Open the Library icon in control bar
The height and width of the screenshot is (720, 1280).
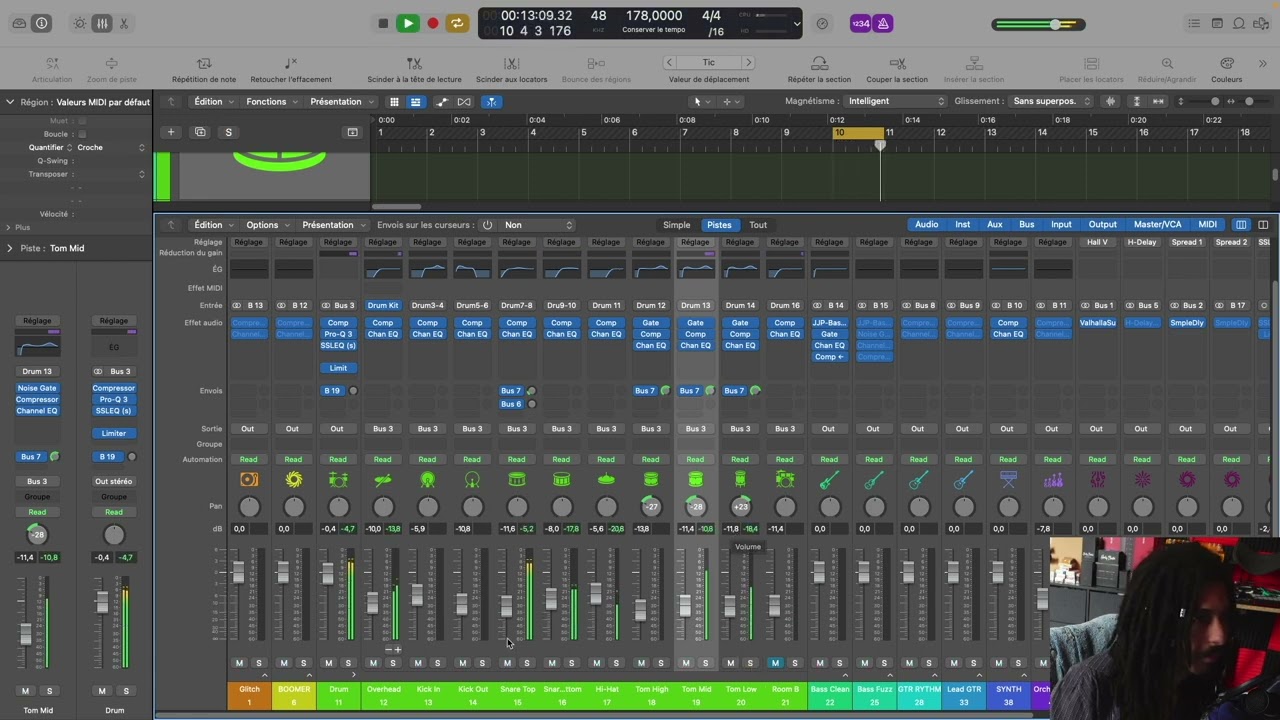tap(19, 23)
